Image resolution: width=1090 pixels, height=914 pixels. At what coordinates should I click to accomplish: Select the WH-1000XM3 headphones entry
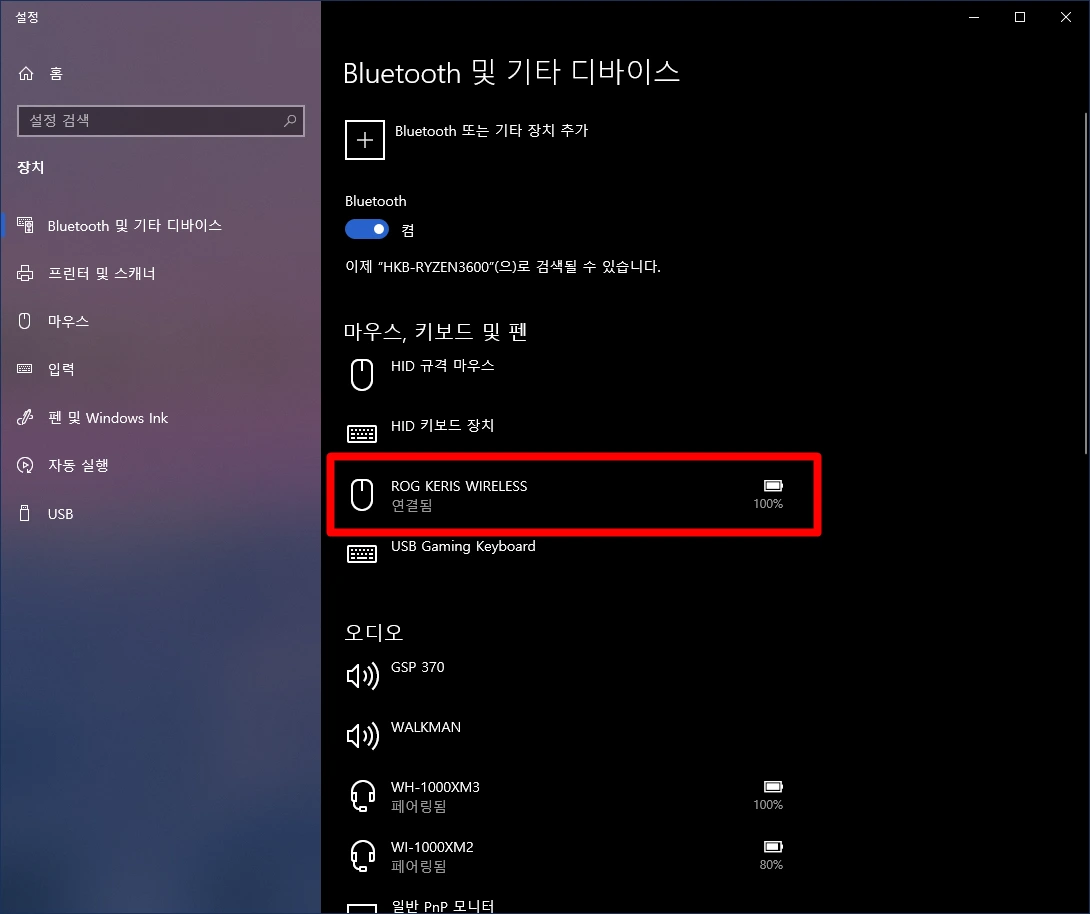569,796
